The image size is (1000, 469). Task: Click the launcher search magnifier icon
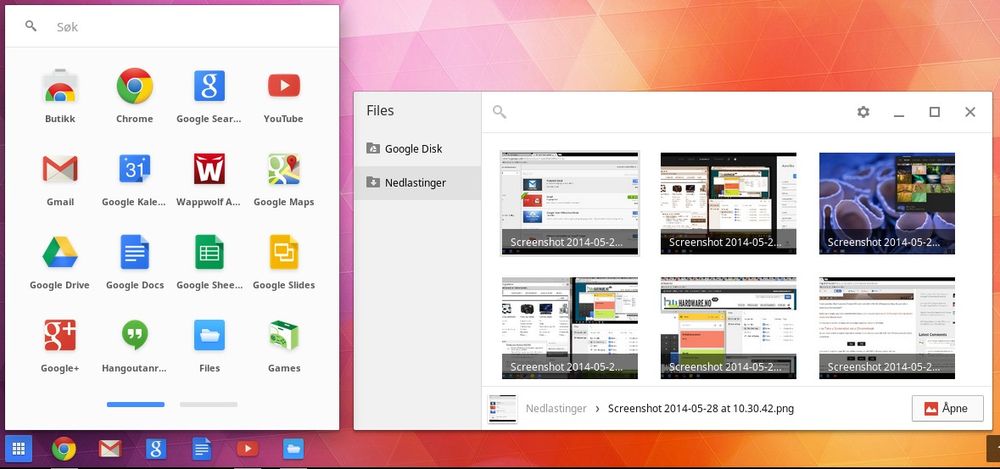tap(31, 26)
